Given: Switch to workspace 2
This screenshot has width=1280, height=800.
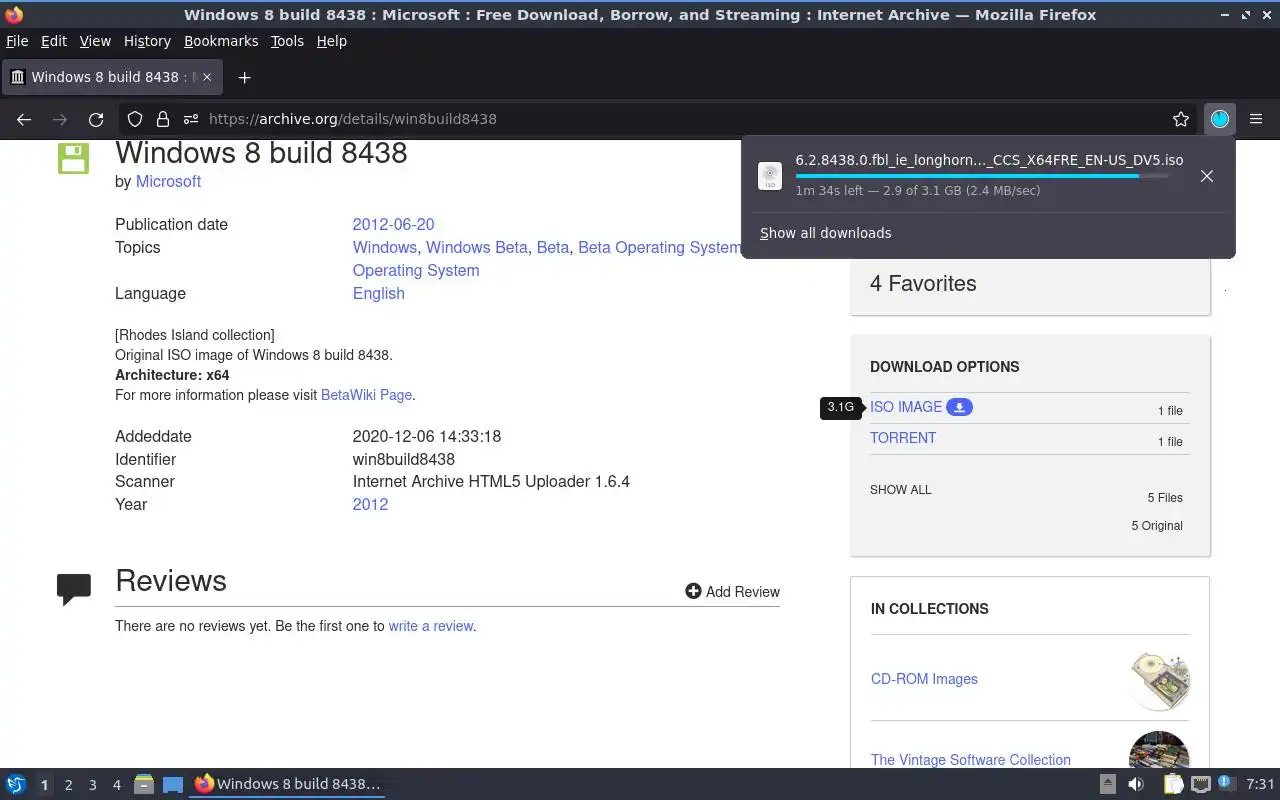Looking at the screenshot, I should [68, 785].
